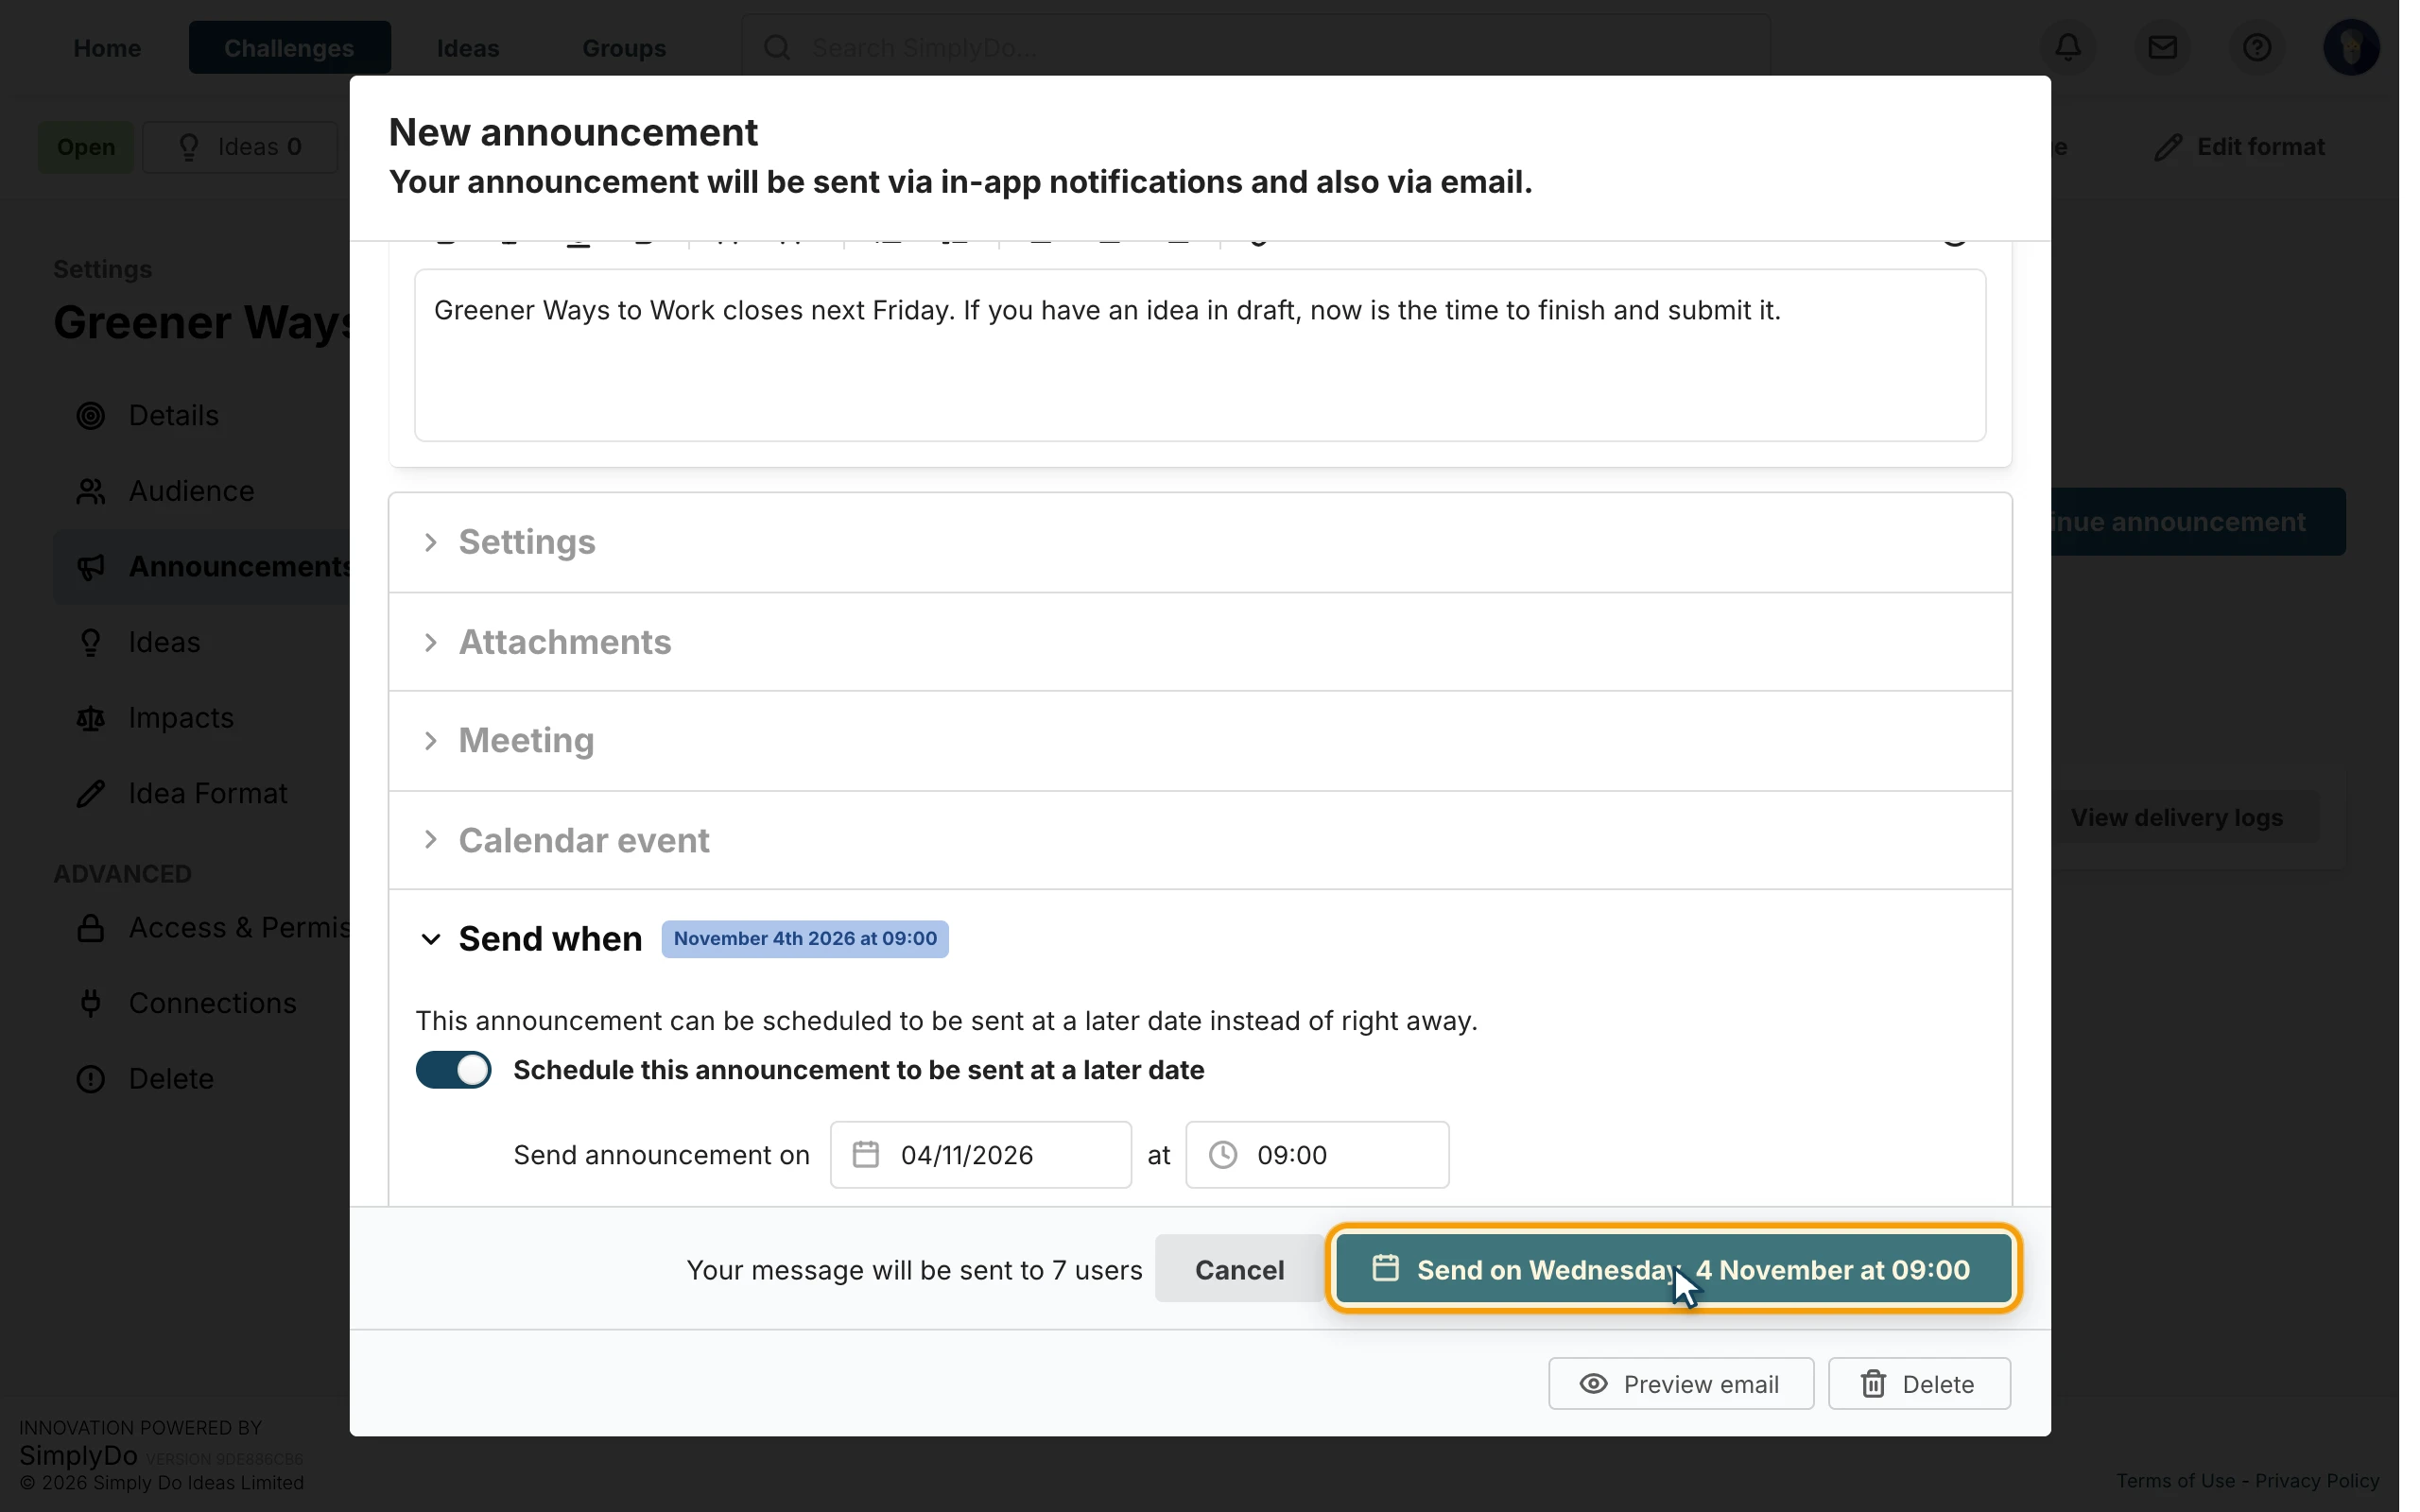The height and width of the screenshot is (1512, 2420).
Task: Click calendar icon in date field
Action: click(x=865, y=1154)
